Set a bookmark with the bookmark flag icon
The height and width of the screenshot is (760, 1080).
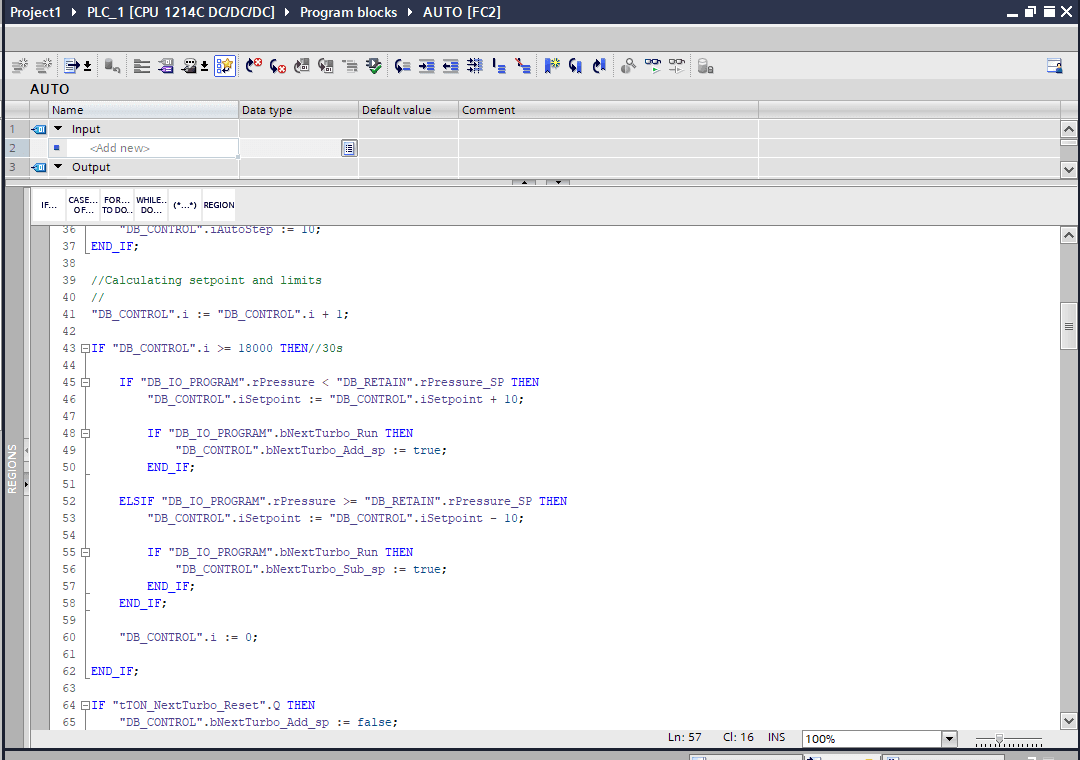(551, 65)
